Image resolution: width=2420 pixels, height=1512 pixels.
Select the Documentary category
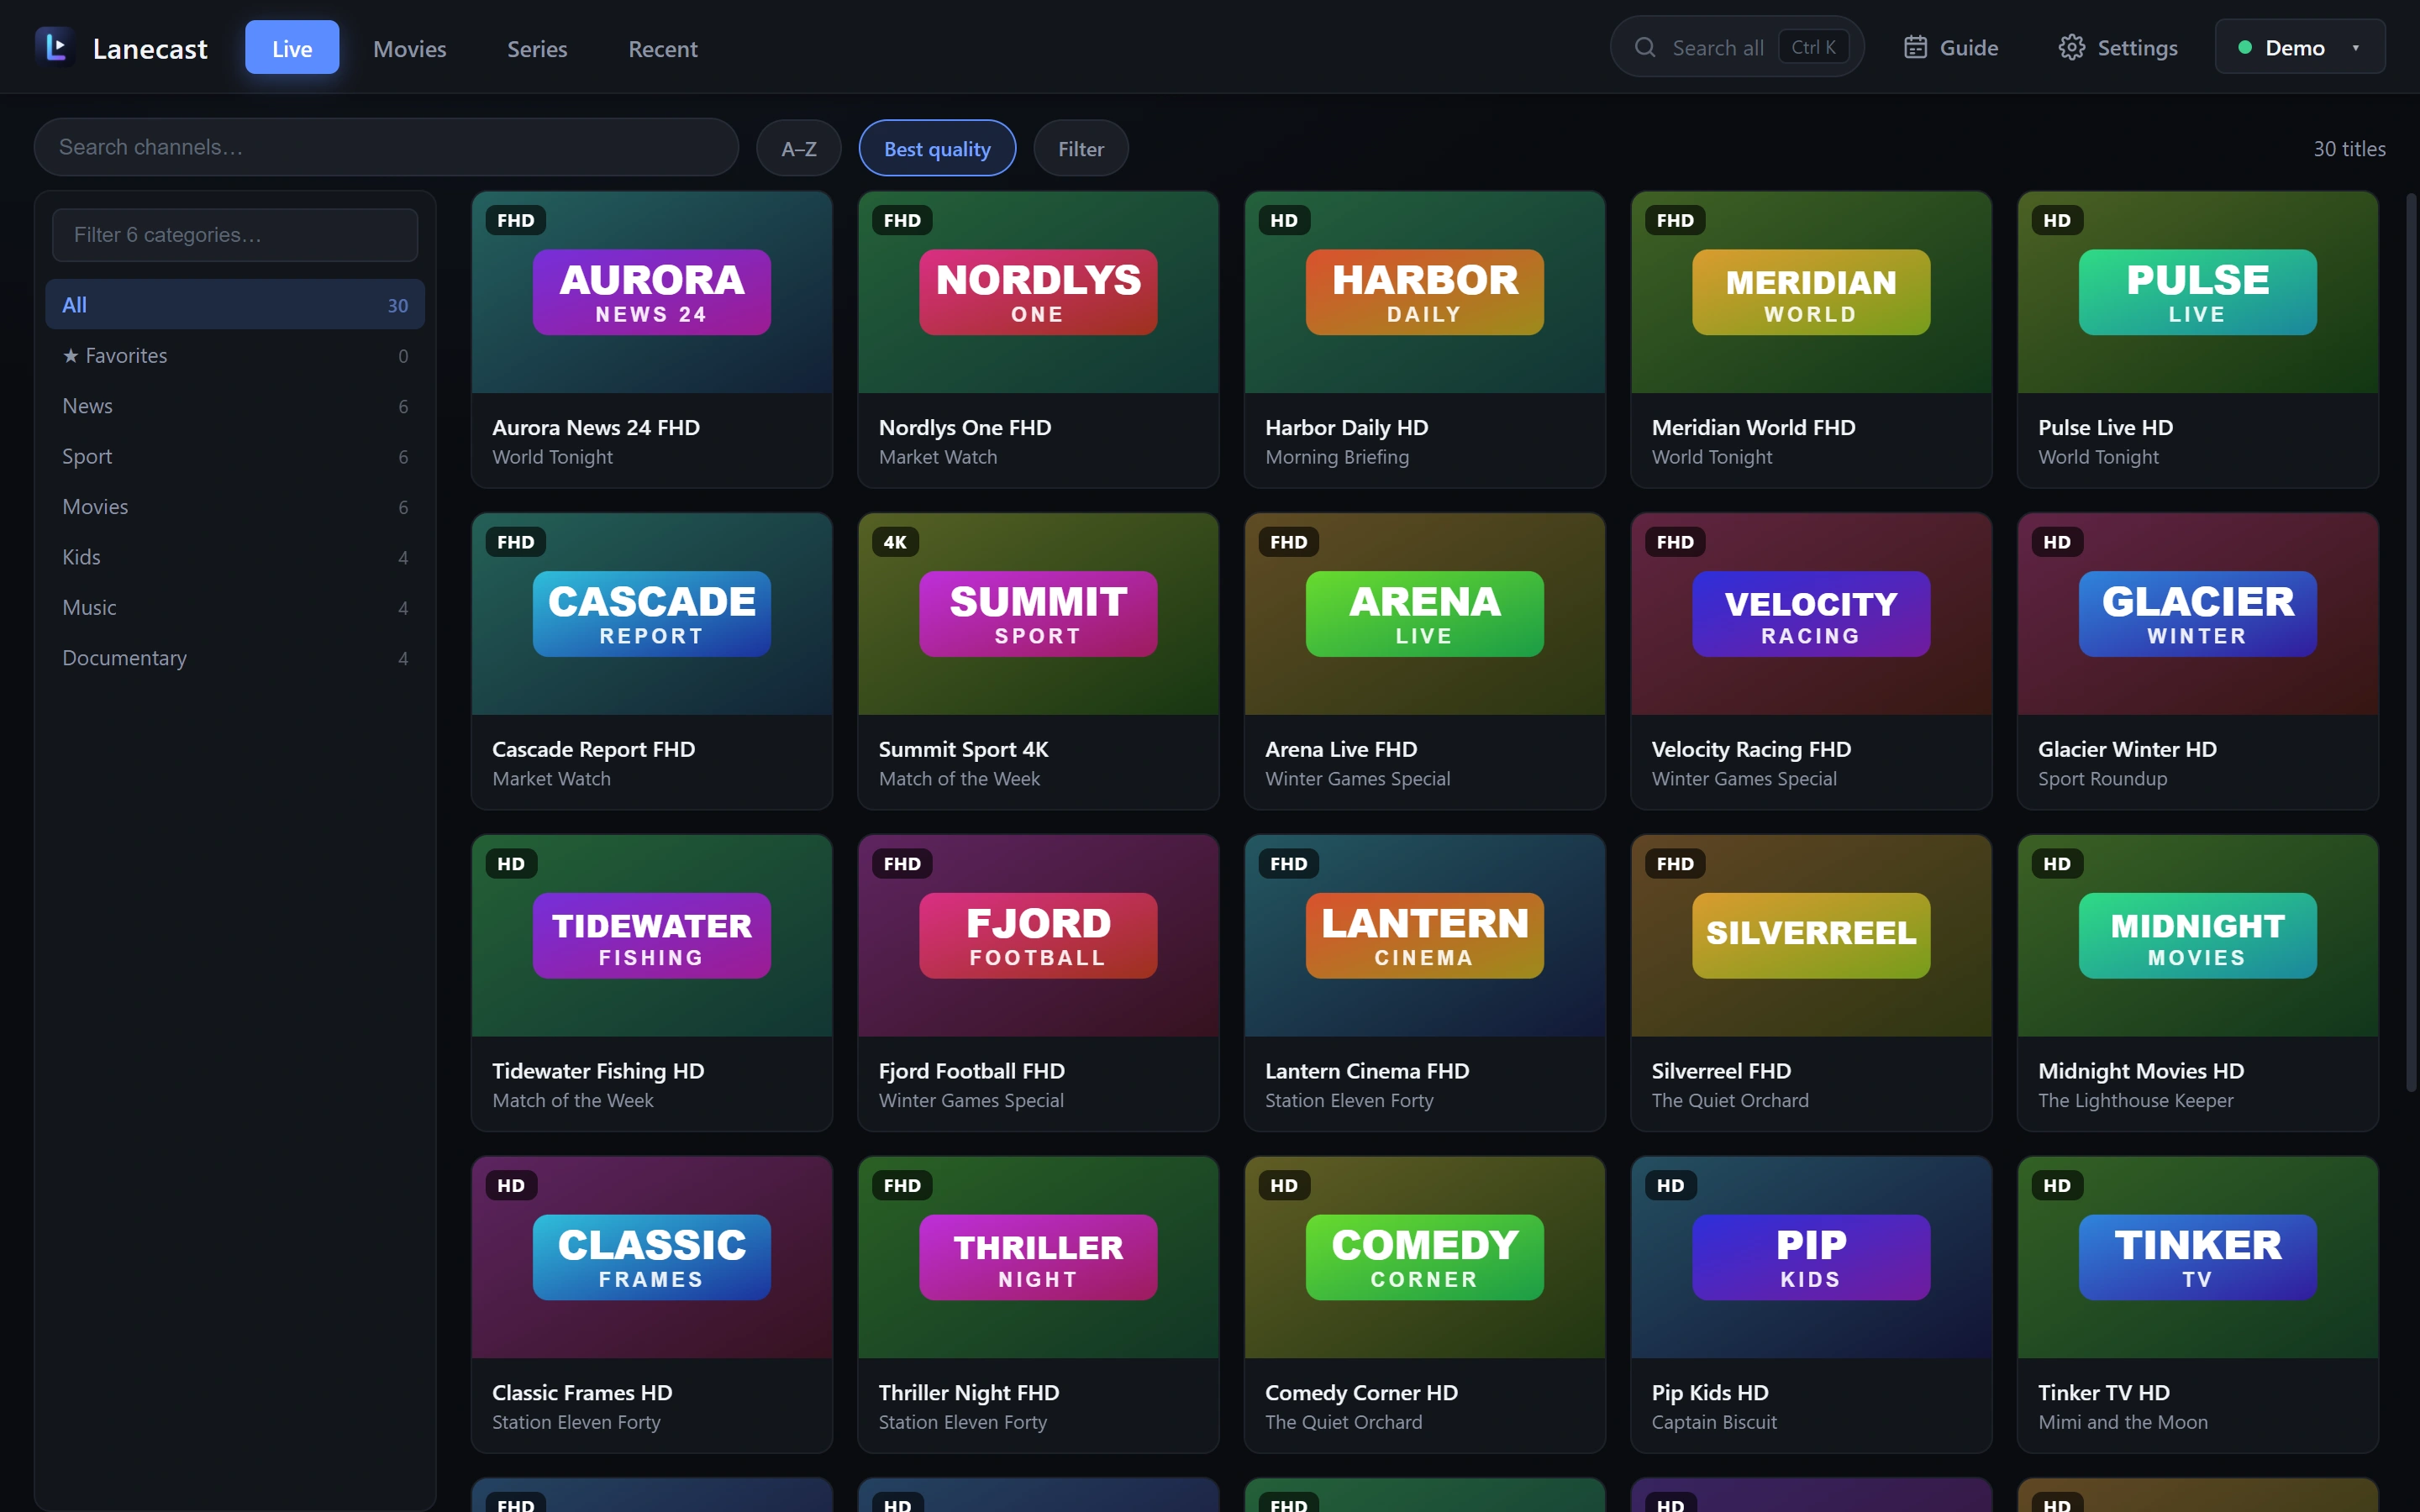pyautogui.click(x=235, y=658)
